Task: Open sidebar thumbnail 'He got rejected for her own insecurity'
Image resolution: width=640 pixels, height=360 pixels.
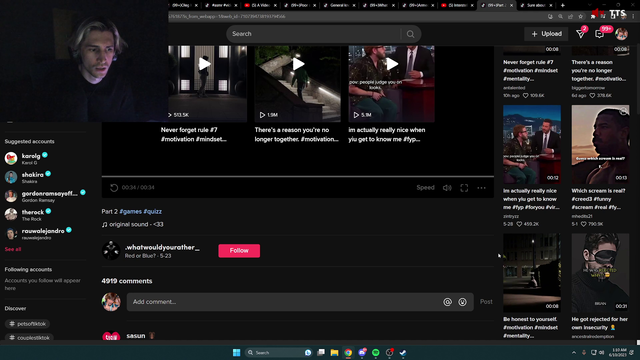Action: click(600, 273)
